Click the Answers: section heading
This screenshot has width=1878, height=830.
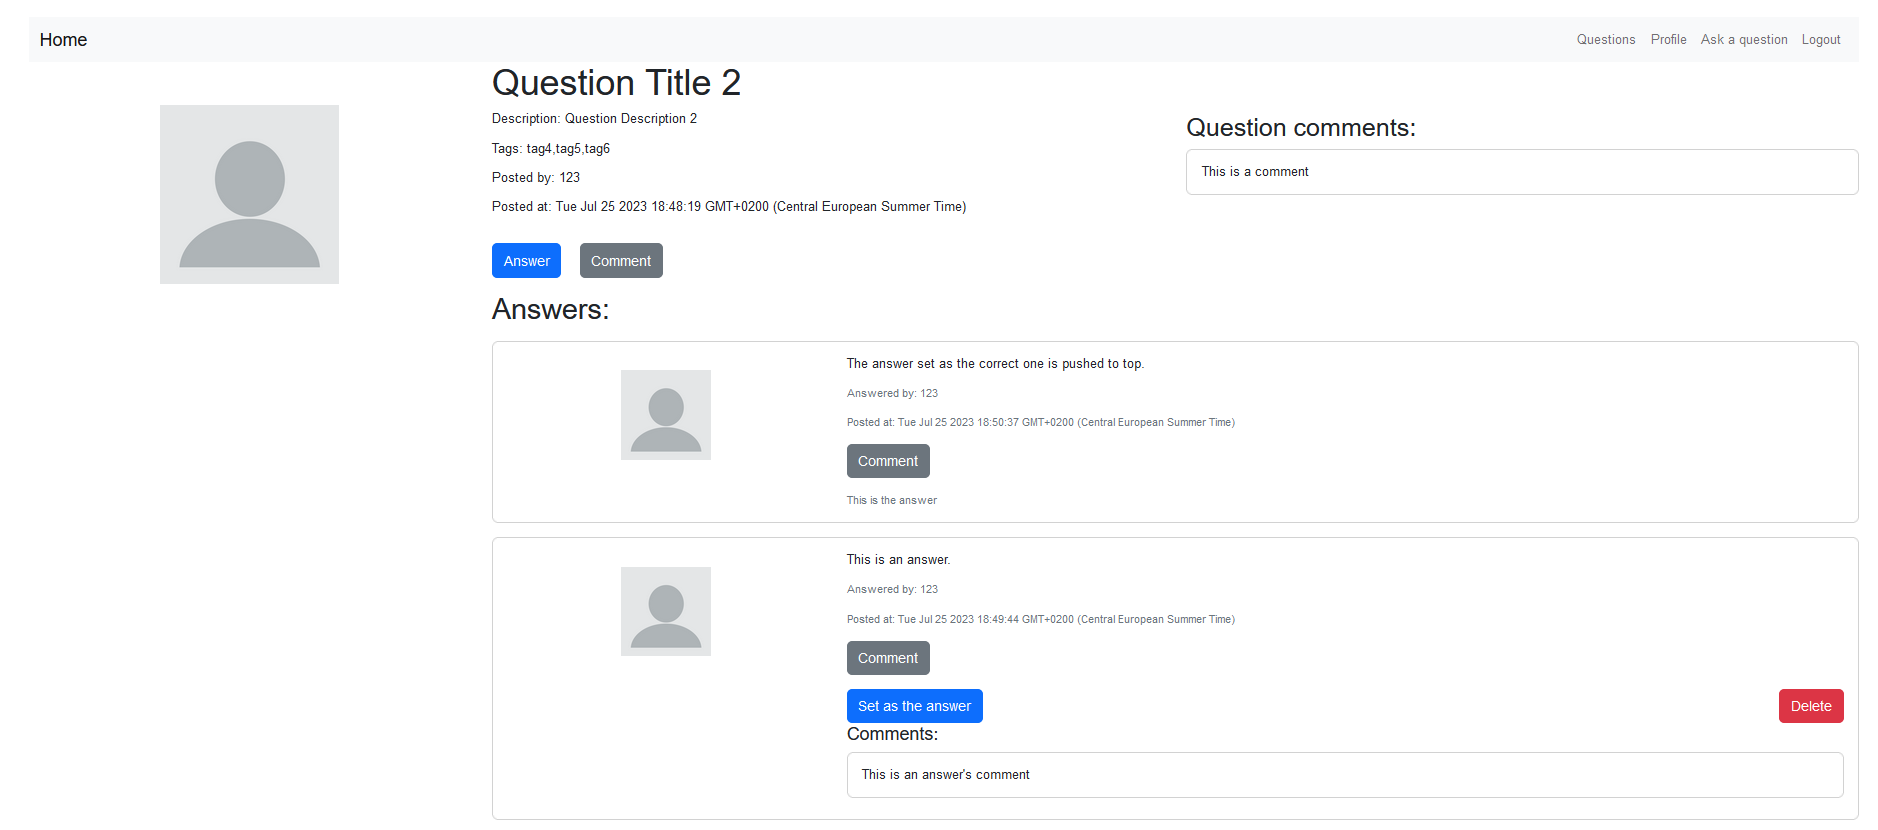(x=550, y=309)
